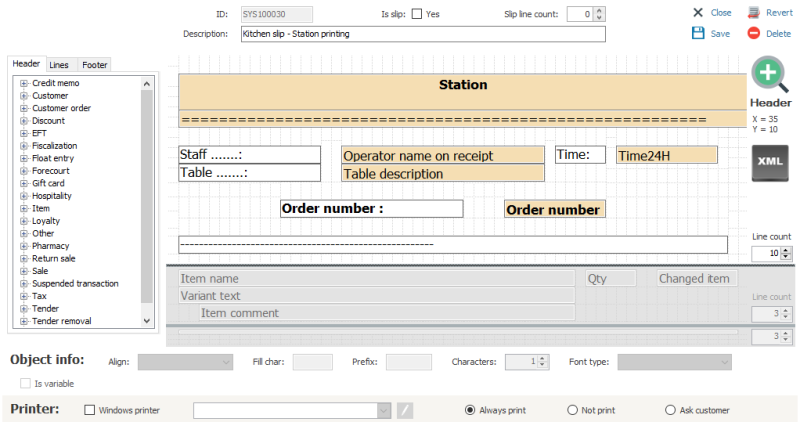Select the 'Time:' label box

tap(580, 155)
